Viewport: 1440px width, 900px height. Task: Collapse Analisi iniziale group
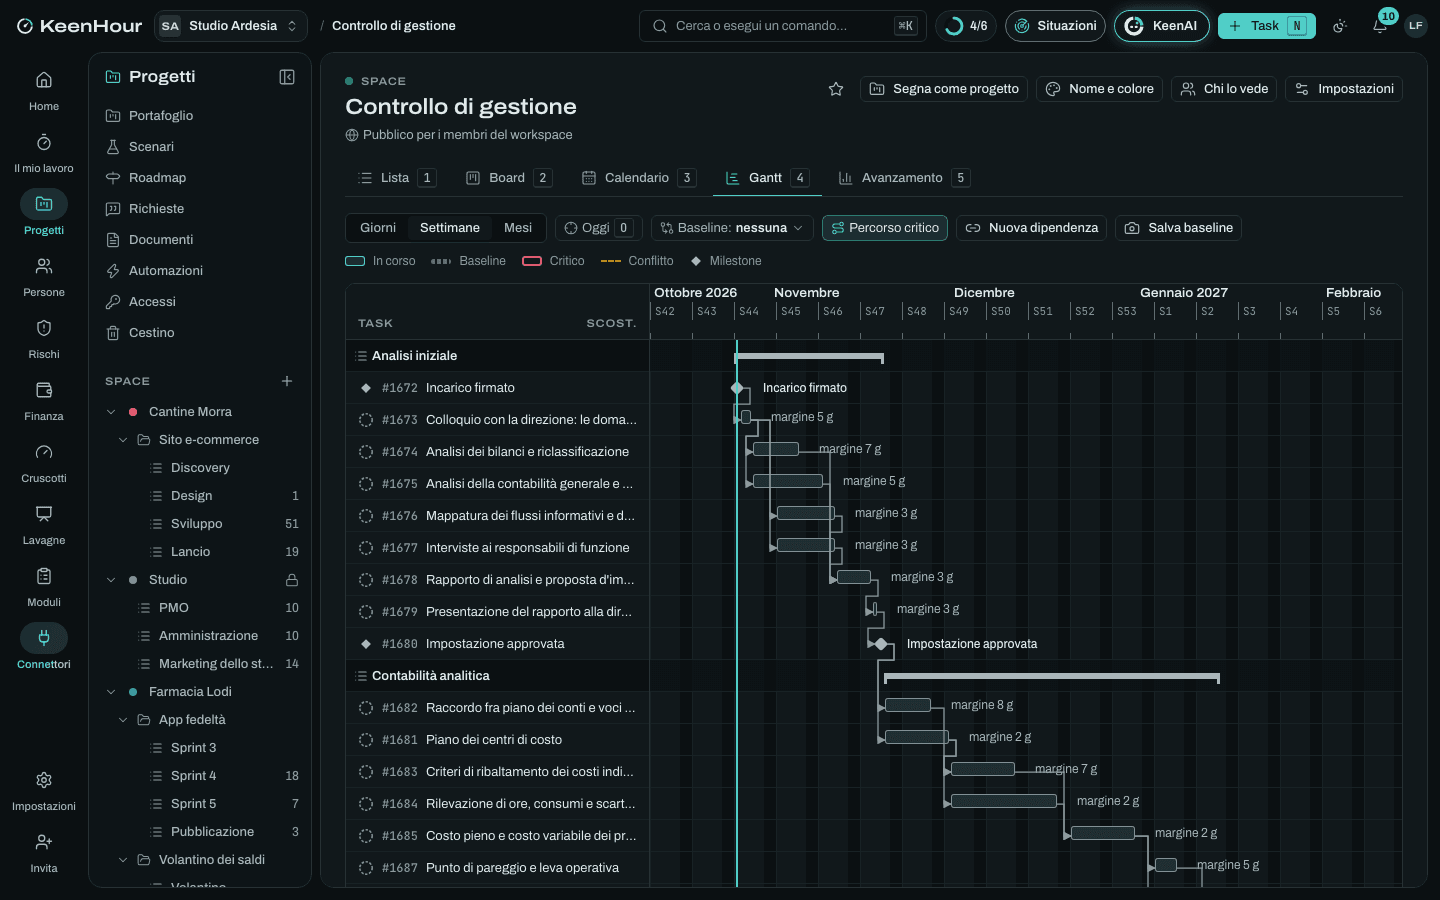pos(362,356)
